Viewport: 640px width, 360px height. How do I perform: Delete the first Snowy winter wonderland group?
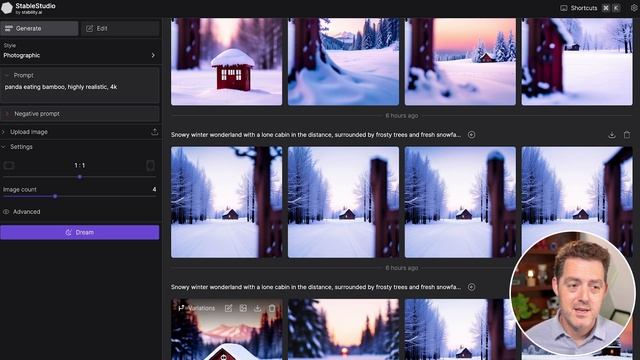[x=627, y=134]
